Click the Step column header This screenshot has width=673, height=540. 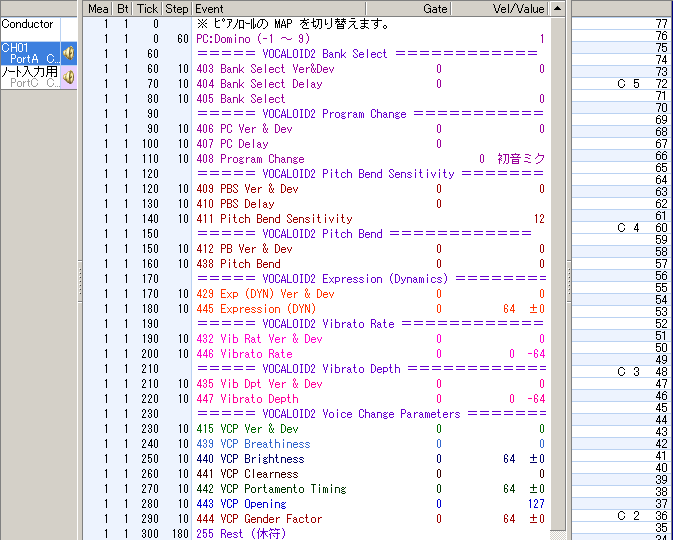(176, 8)
